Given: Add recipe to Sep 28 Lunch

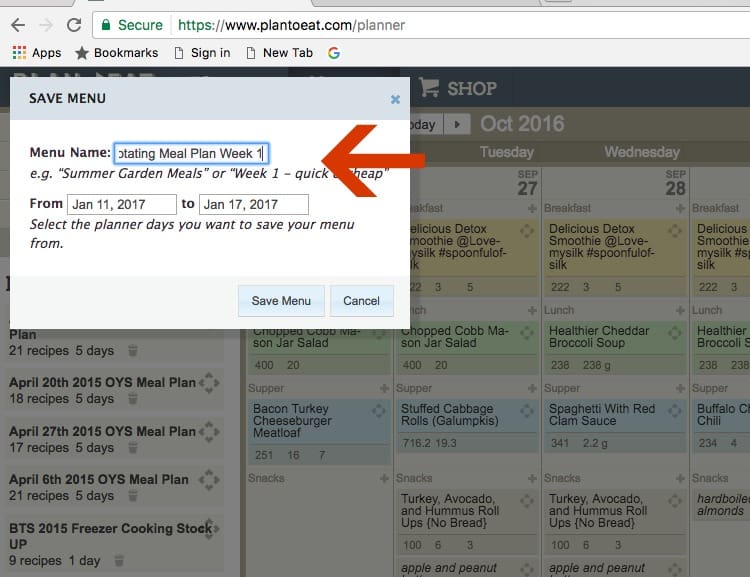Looking at the screenshot, I should (680, 311).
